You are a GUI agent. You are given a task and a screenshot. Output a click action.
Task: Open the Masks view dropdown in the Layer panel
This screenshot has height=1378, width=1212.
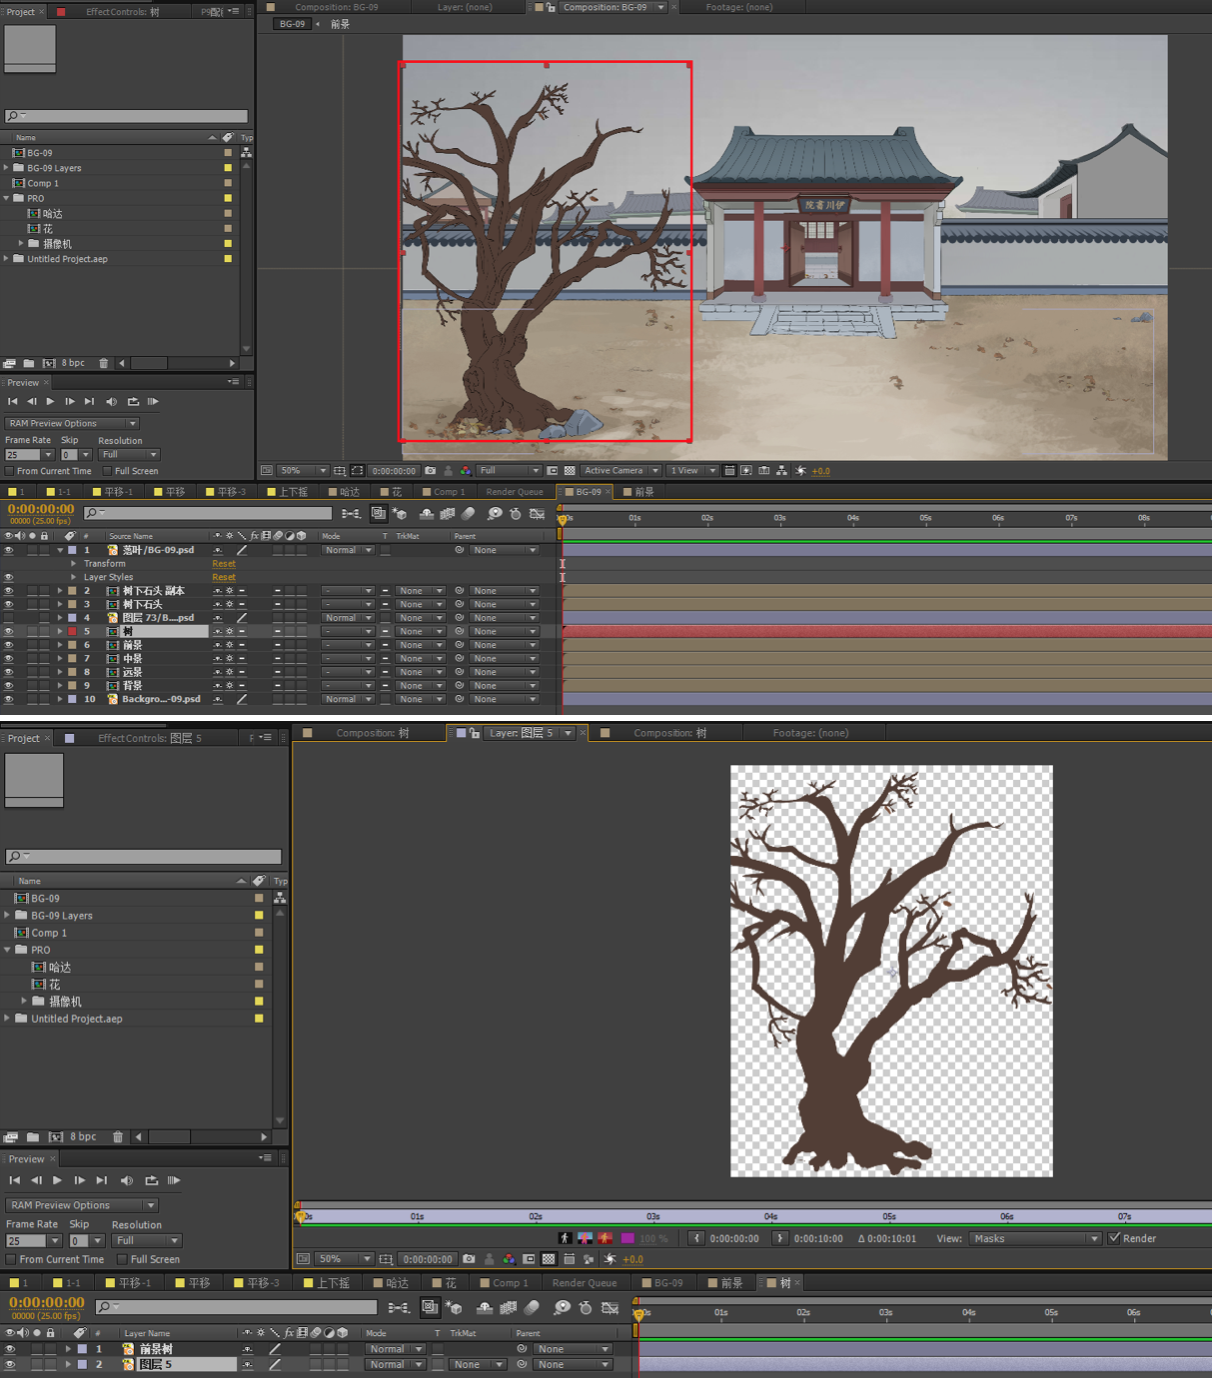click(x=1035, y=1238)
